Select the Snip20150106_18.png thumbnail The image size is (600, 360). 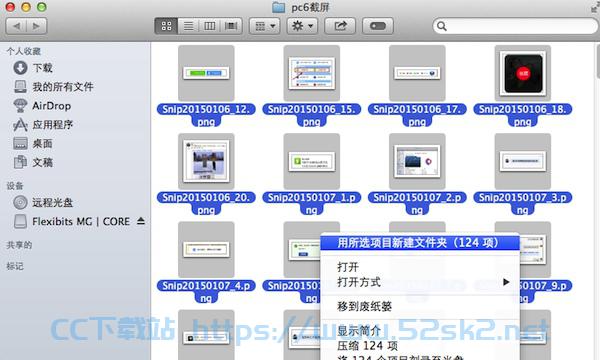(523, 73)
